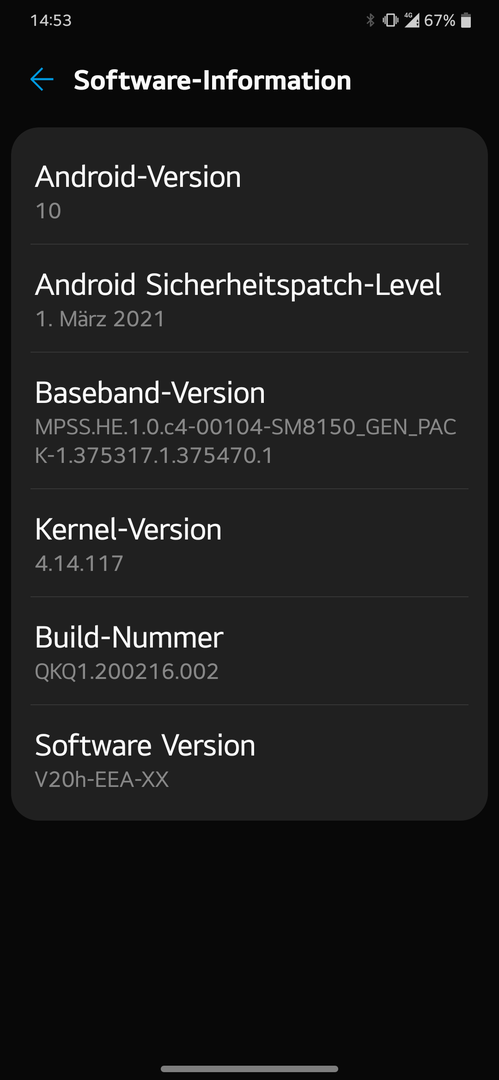499x1080 pixels.
Task: Tap the Bluetooth status icon
Action: click(370, 21)
